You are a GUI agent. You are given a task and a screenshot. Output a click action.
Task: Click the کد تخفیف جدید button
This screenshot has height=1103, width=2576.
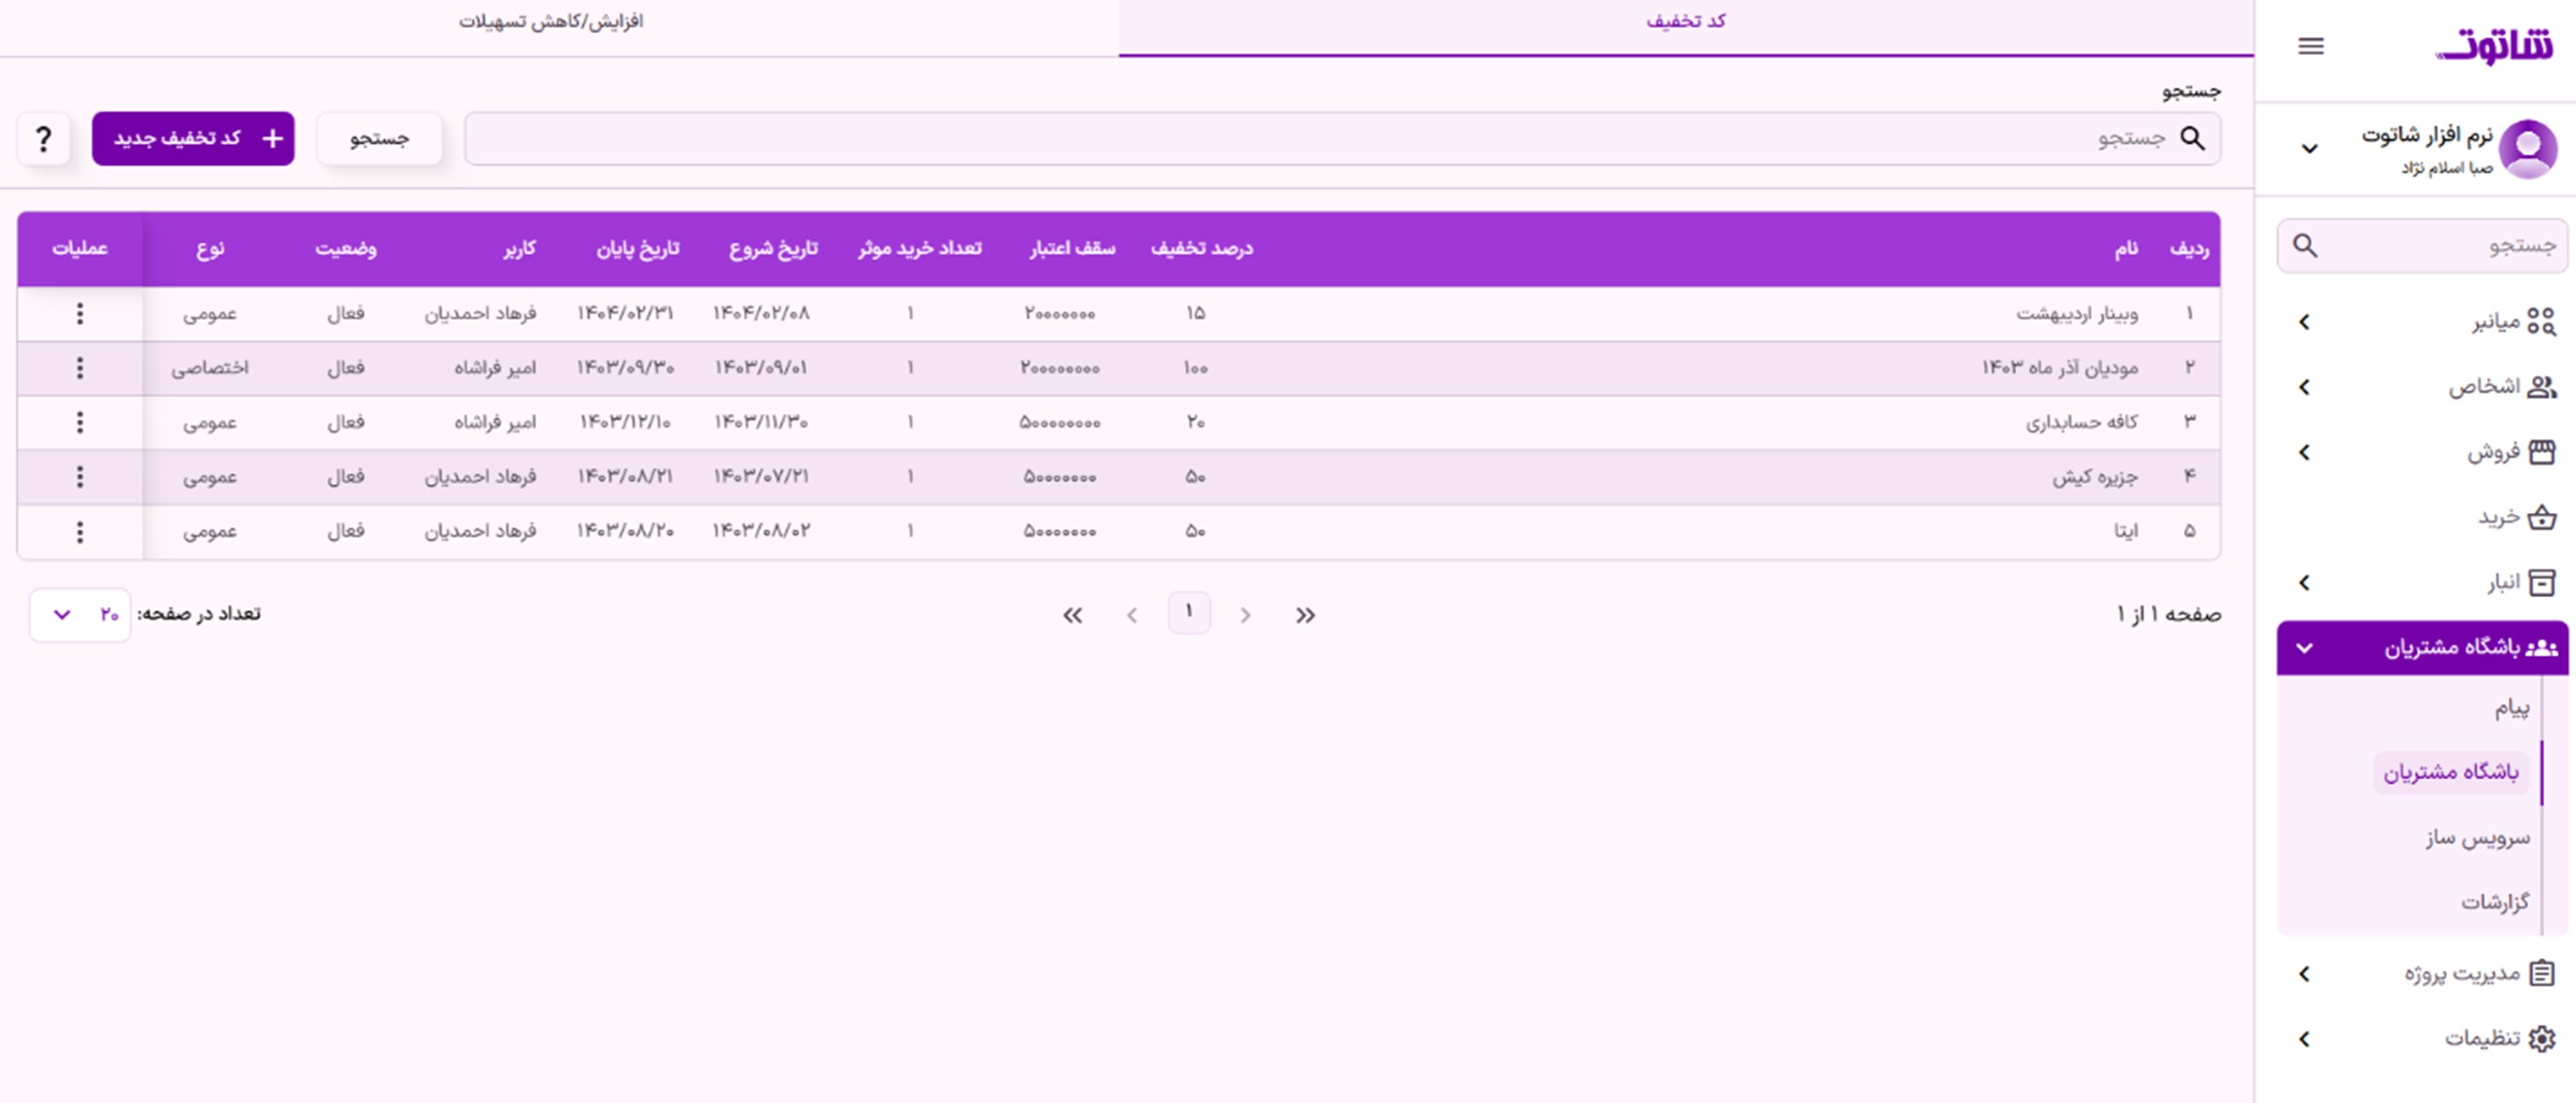tap(193, 139)
